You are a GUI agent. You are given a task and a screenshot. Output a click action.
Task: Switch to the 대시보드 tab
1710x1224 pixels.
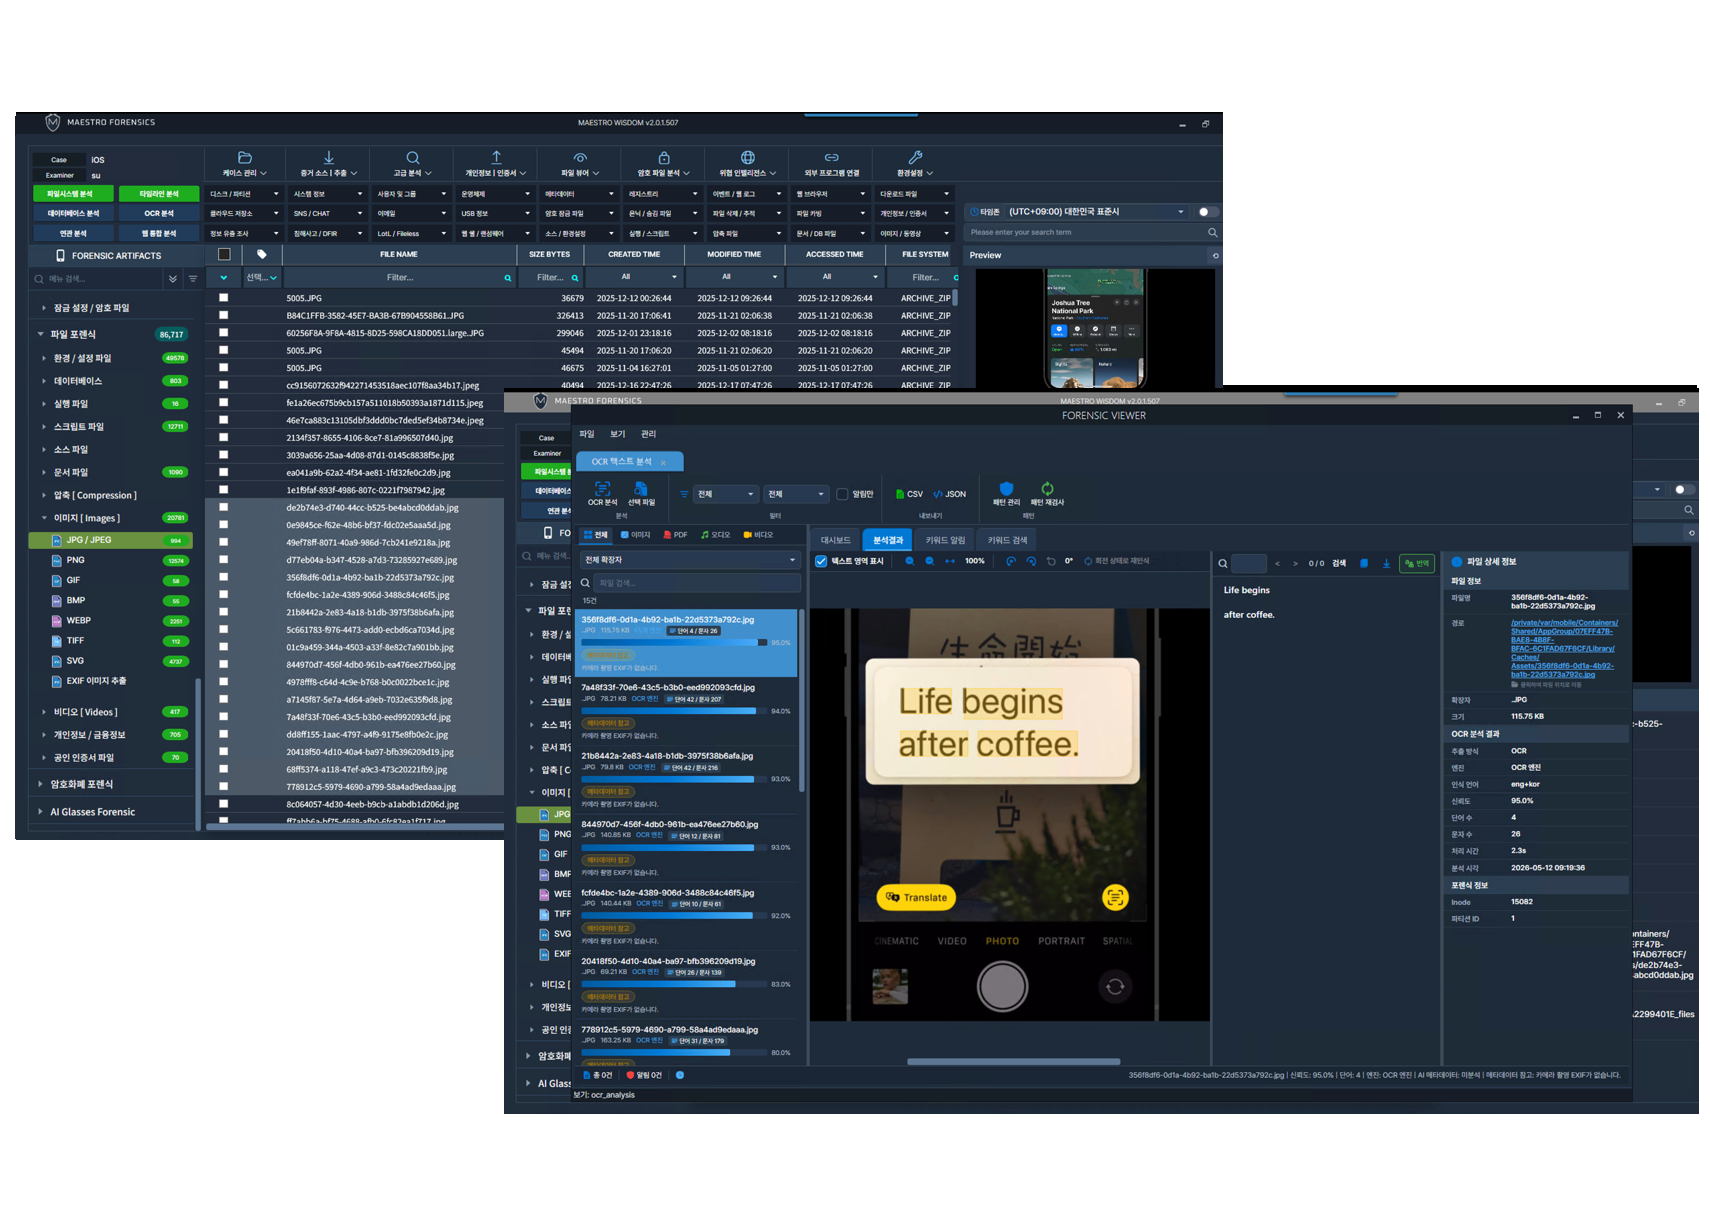tap(835, 540)
